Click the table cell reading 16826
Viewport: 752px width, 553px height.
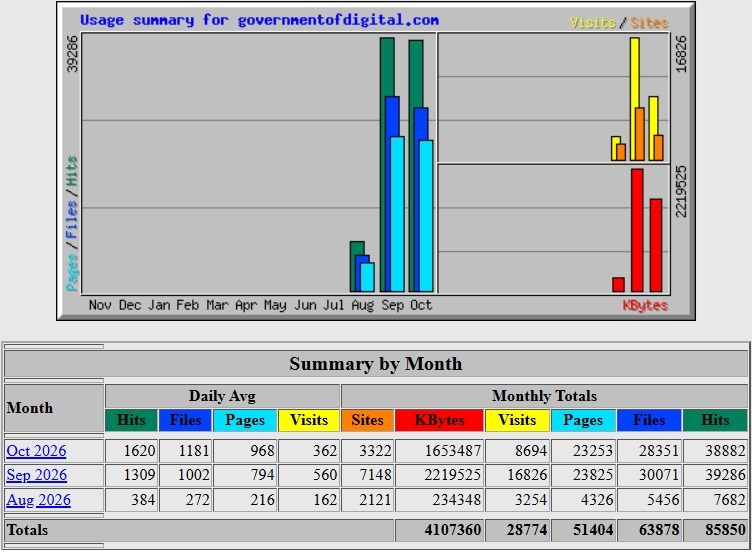pos(527,475)
